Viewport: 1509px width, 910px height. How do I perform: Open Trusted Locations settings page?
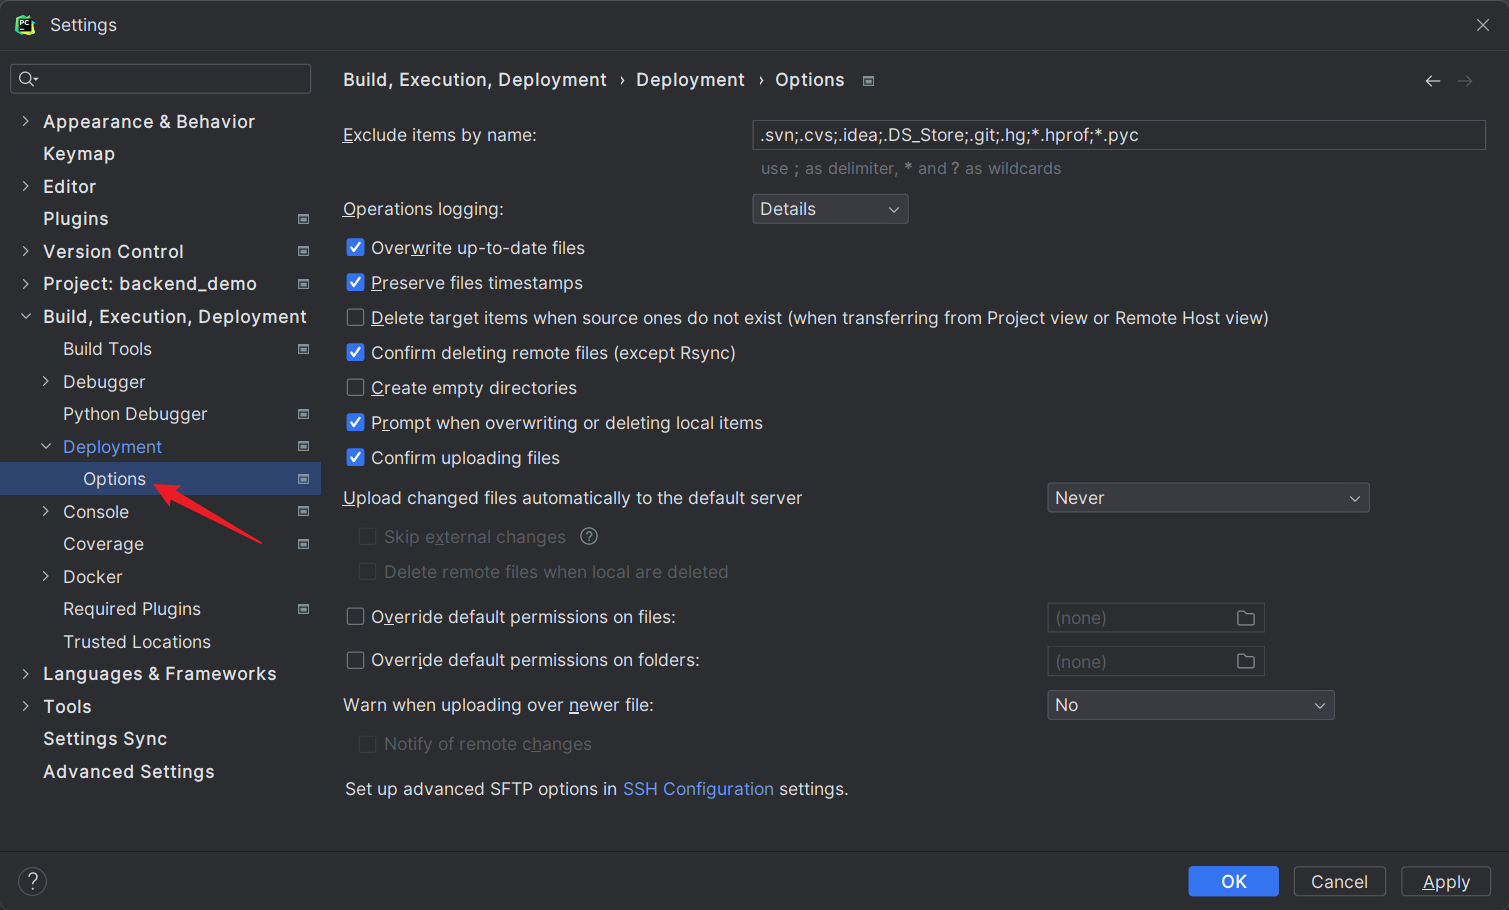(x=137, y=642)
